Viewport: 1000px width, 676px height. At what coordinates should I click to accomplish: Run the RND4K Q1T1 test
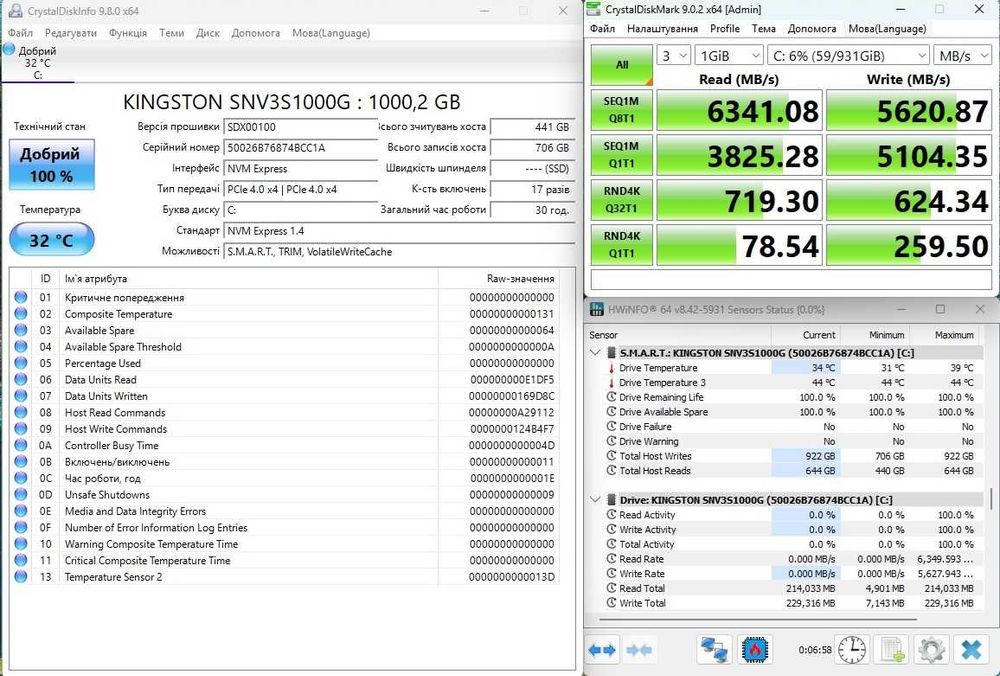coord(622,244)
